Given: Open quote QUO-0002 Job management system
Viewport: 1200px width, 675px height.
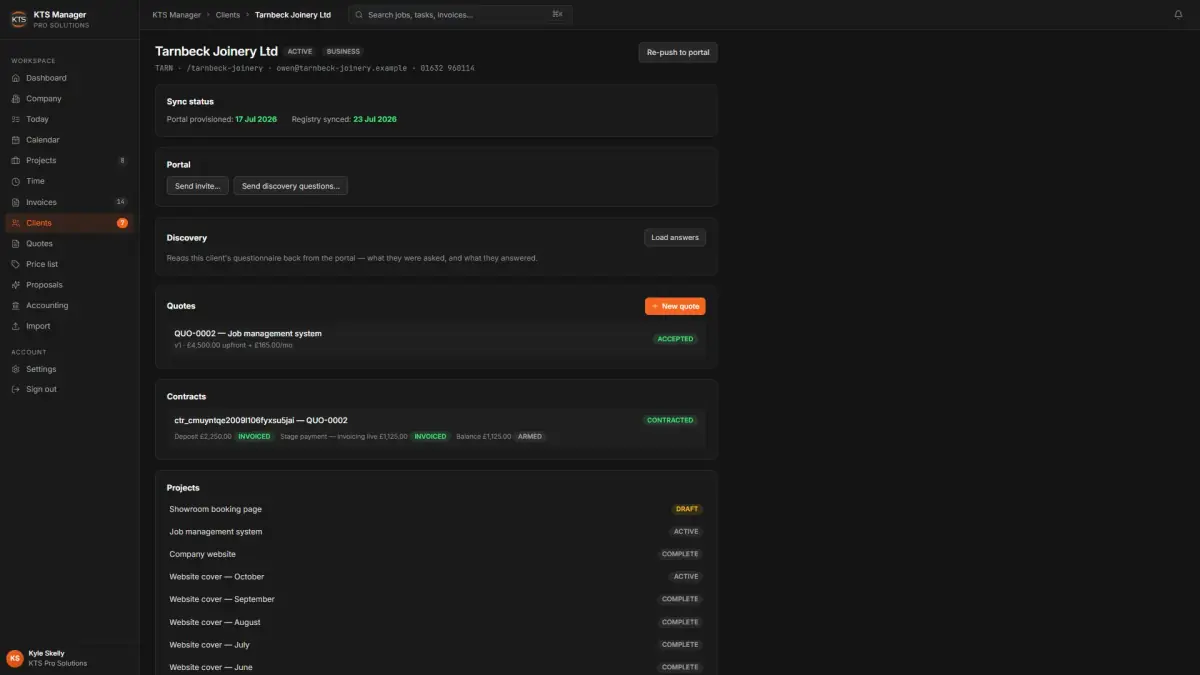Looking at the screenshot, I should point(436,339).
